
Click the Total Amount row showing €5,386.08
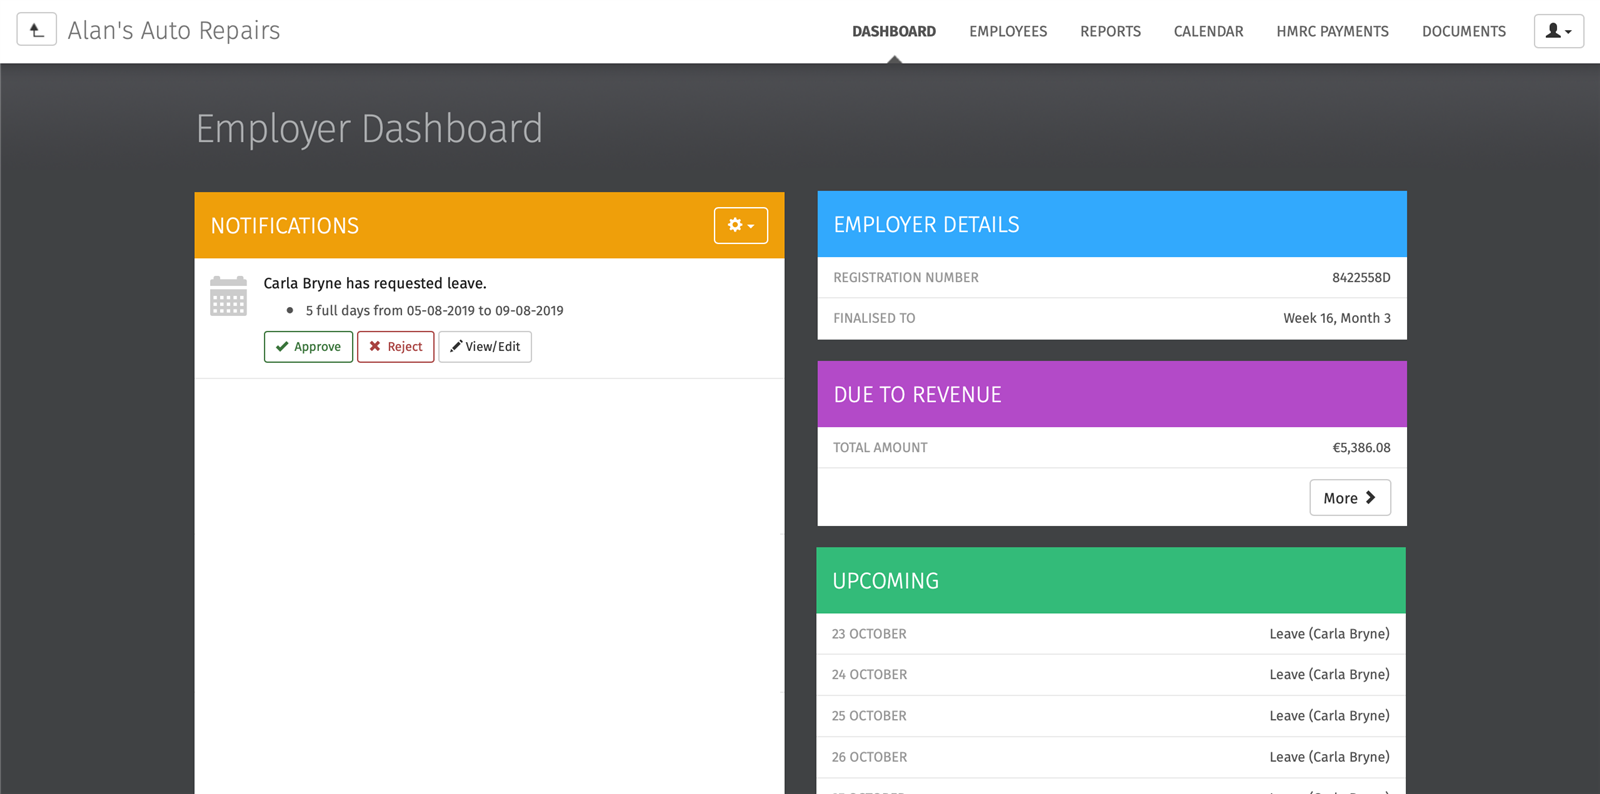click(x=1111, y=448)
